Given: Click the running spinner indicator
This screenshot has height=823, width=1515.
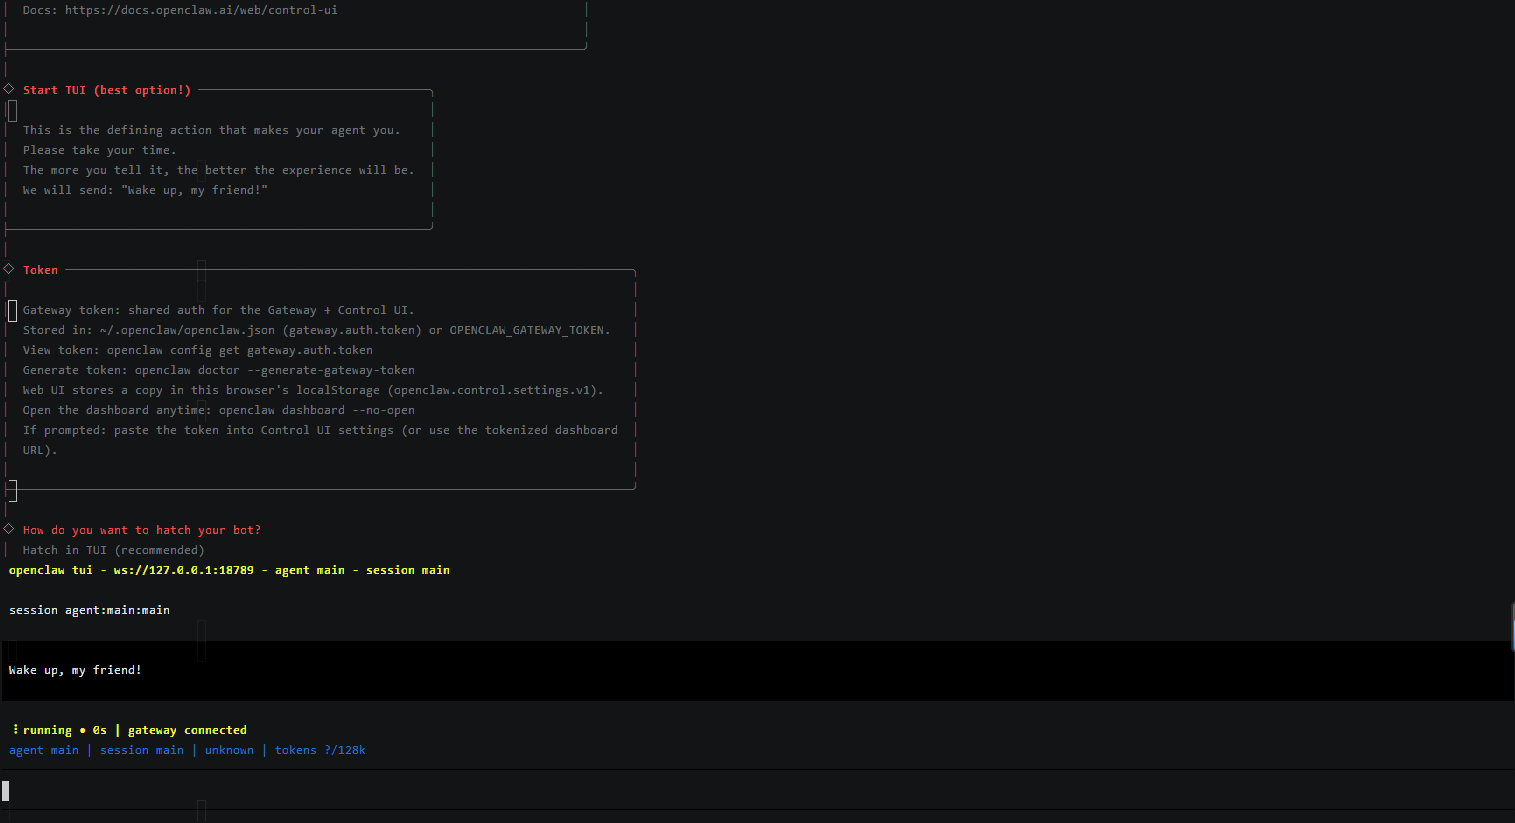Looking at the screenshot, I should [15, 730].
